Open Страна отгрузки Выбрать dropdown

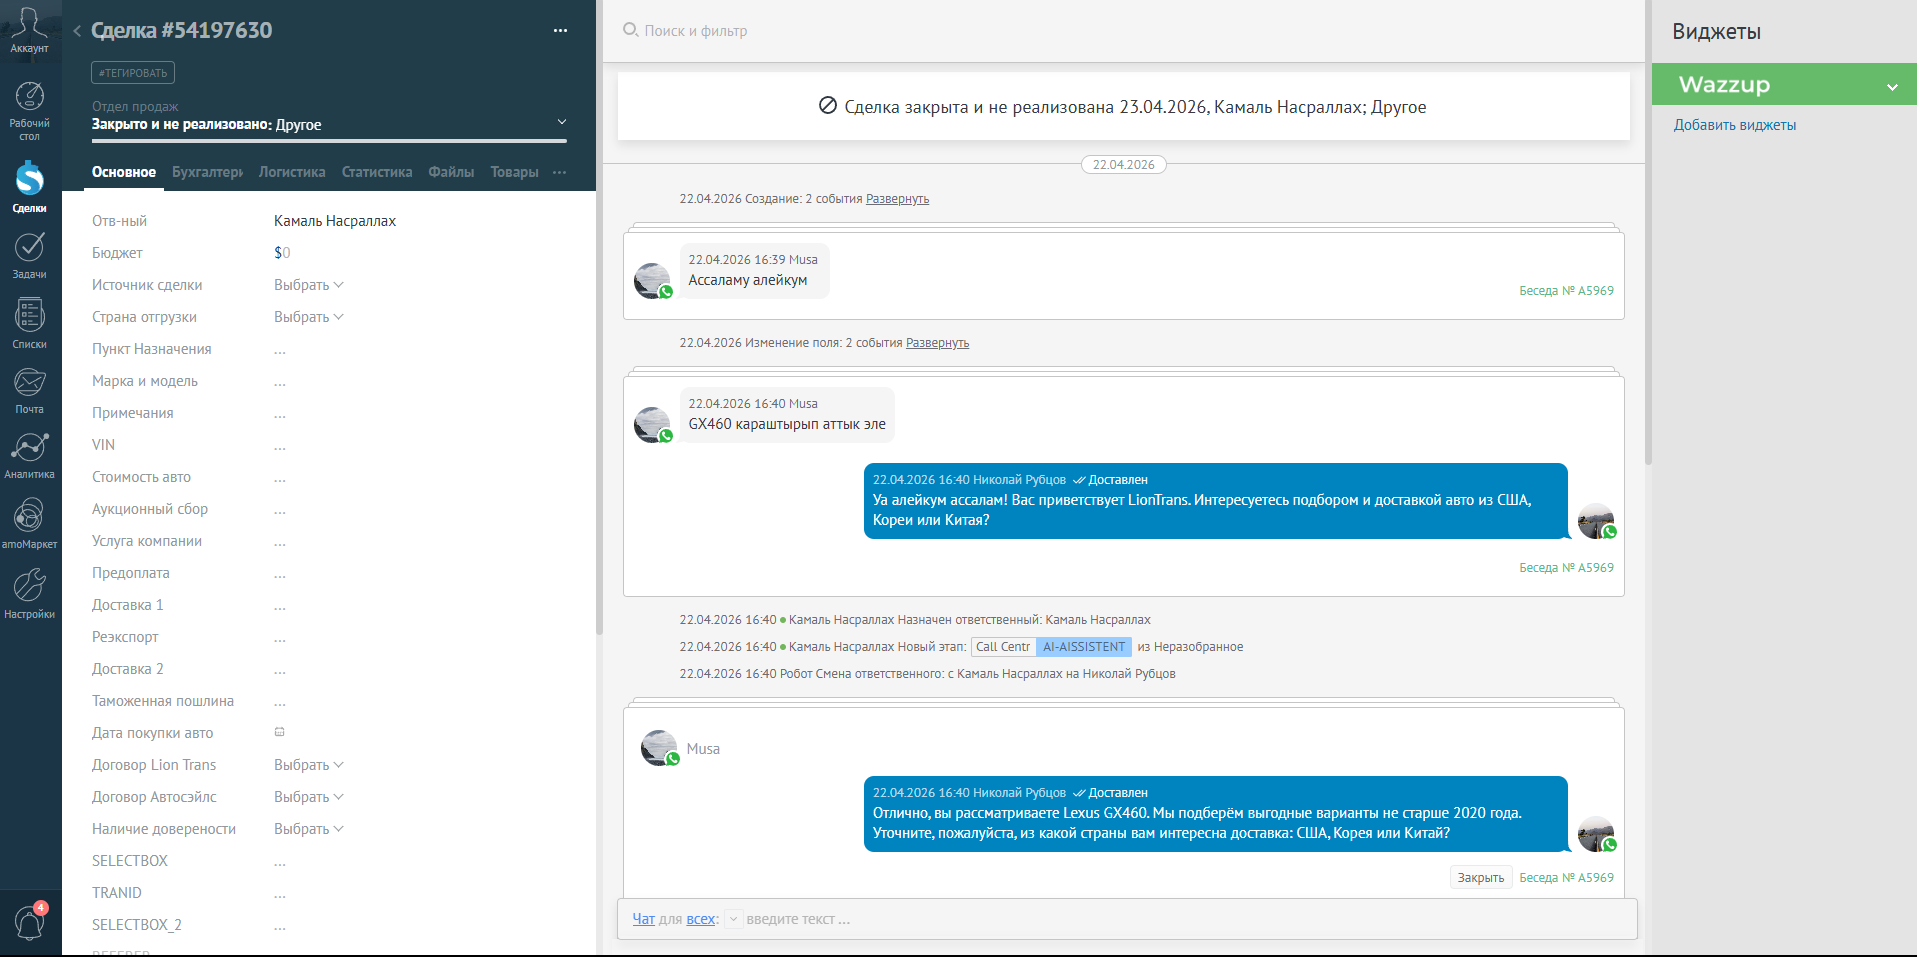pyautogui.click(x=308, y=317)
